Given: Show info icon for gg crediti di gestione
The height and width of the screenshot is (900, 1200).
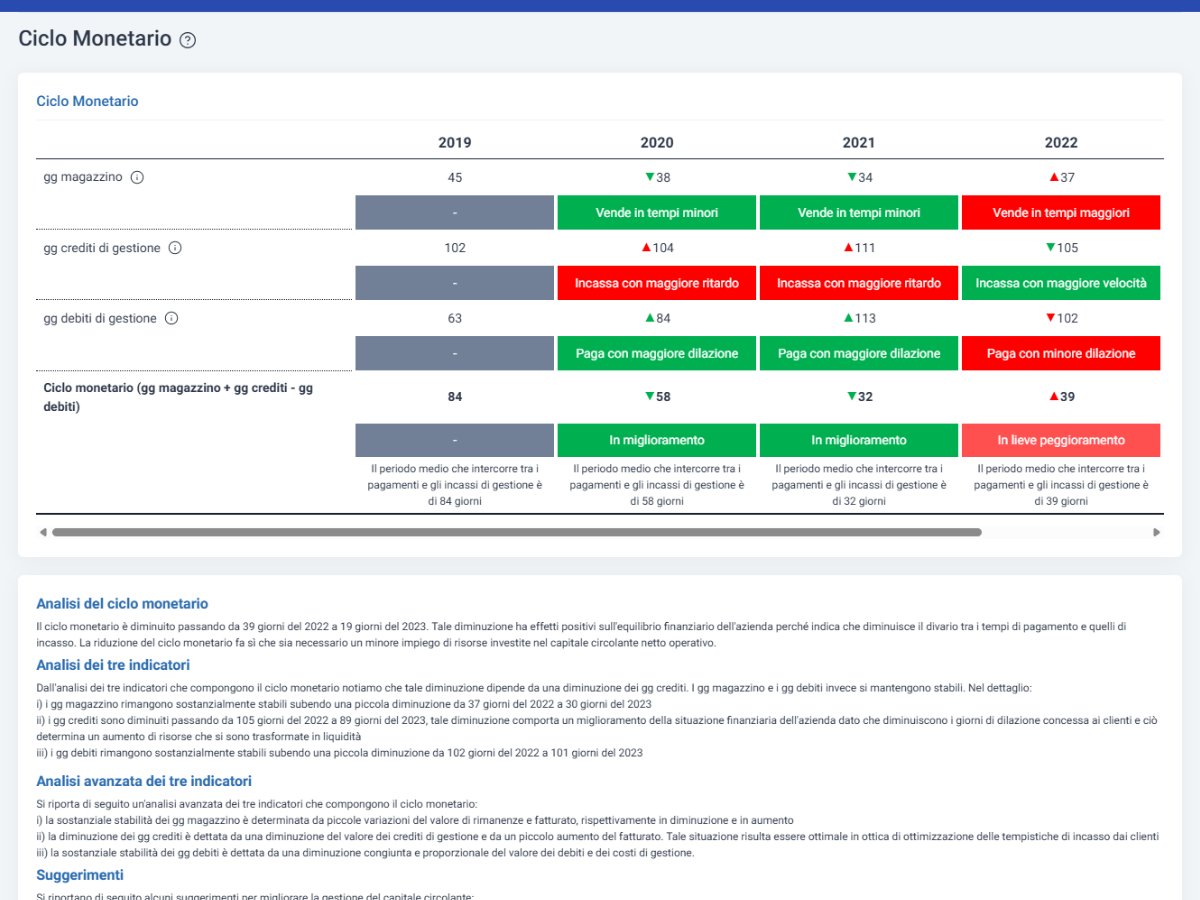Looking at the screenshot, I should [175, 248].
